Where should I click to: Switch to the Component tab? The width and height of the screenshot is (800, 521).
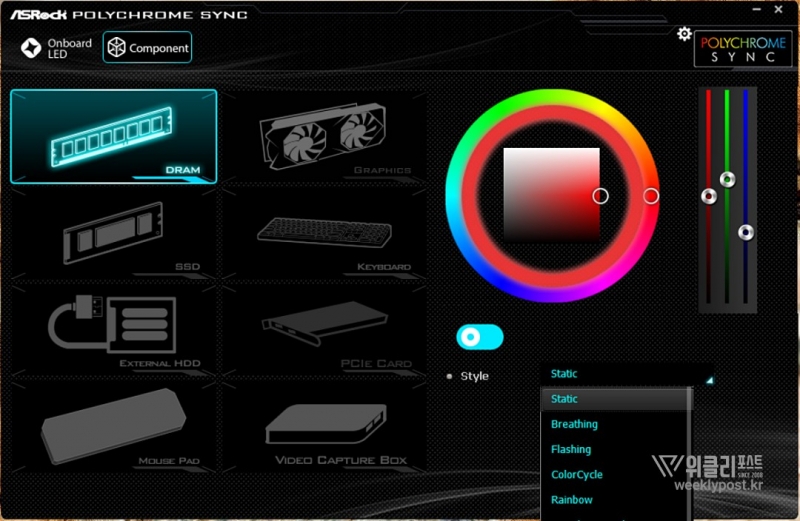pos(147,48)
